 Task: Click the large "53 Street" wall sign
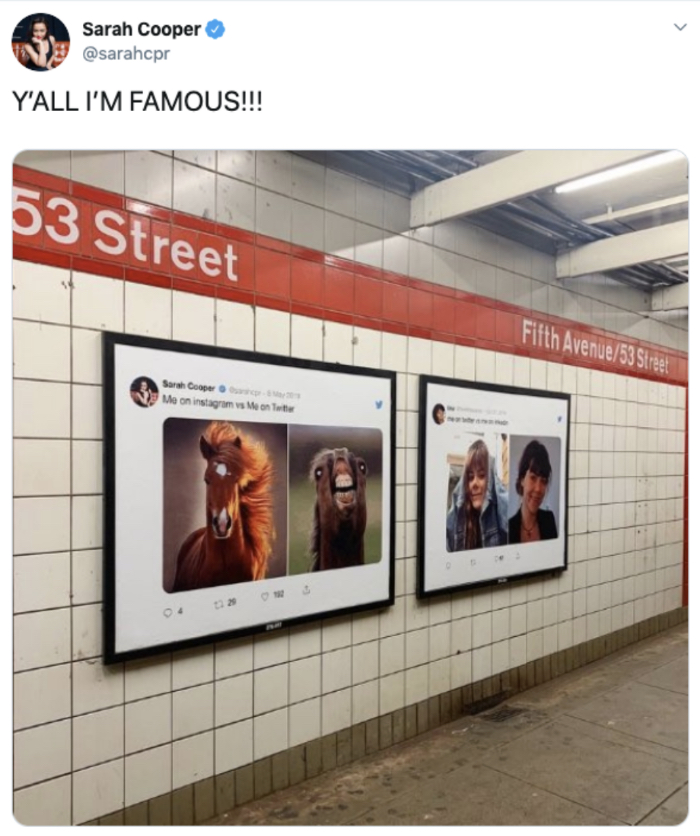[126, 238]
